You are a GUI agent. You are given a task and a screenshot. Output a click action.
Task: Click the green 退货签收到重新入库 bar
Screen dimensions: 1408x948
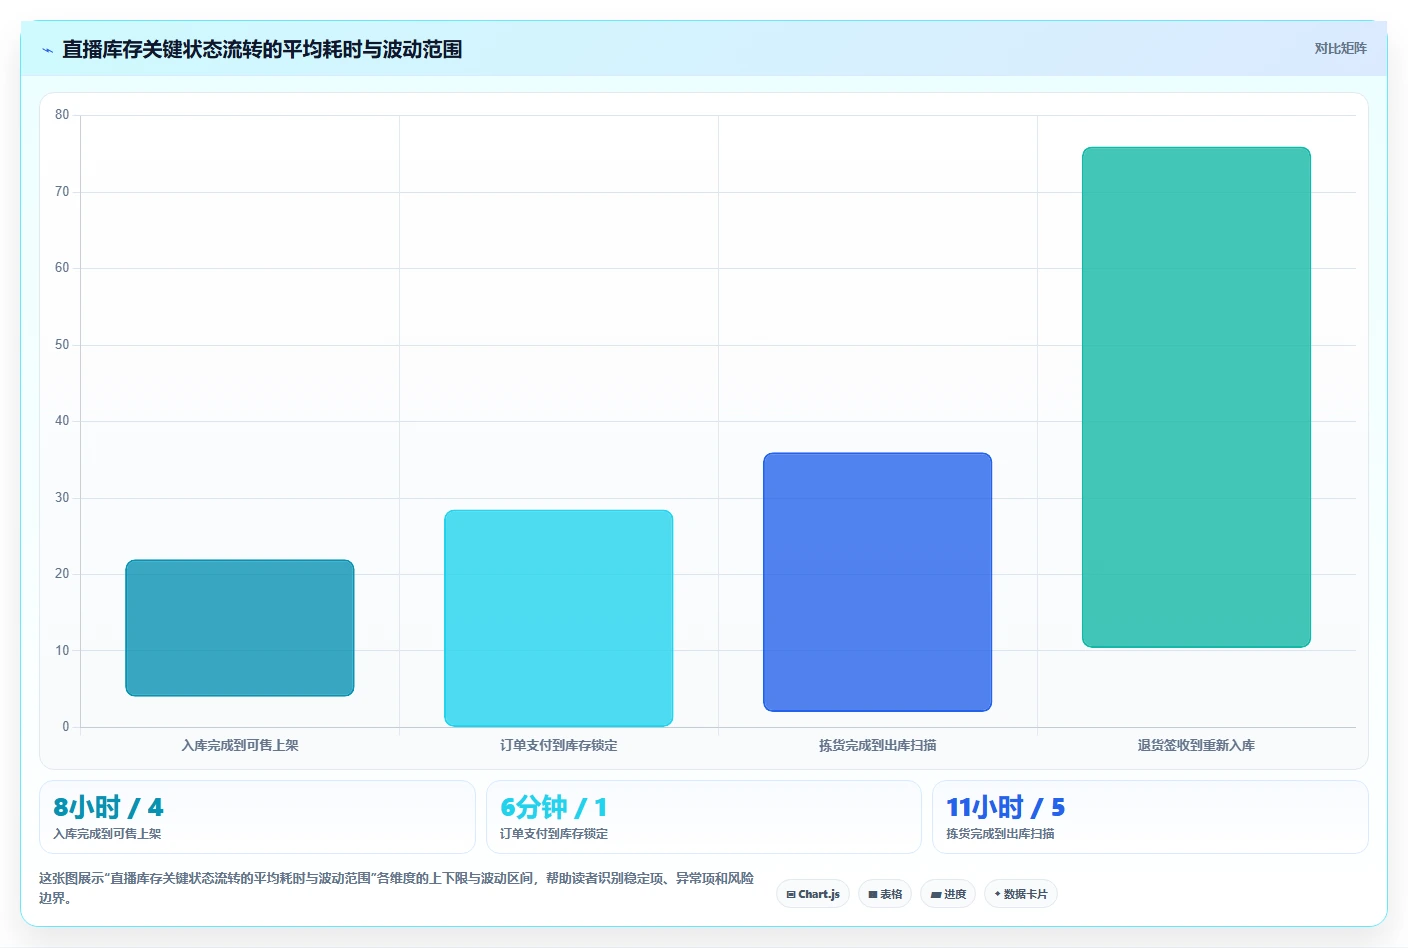coord(1196,397)
